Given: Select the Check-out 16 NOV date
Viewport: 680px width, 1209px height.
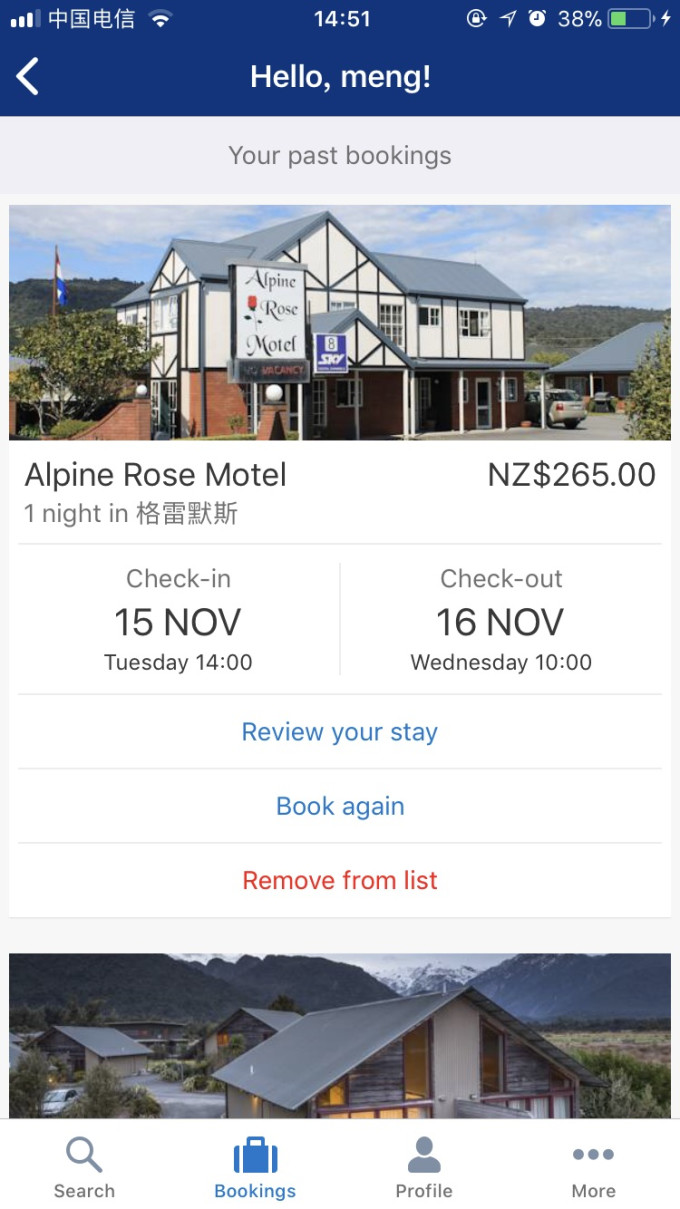Looking at the screenshot, I should [x=501, y=621].
